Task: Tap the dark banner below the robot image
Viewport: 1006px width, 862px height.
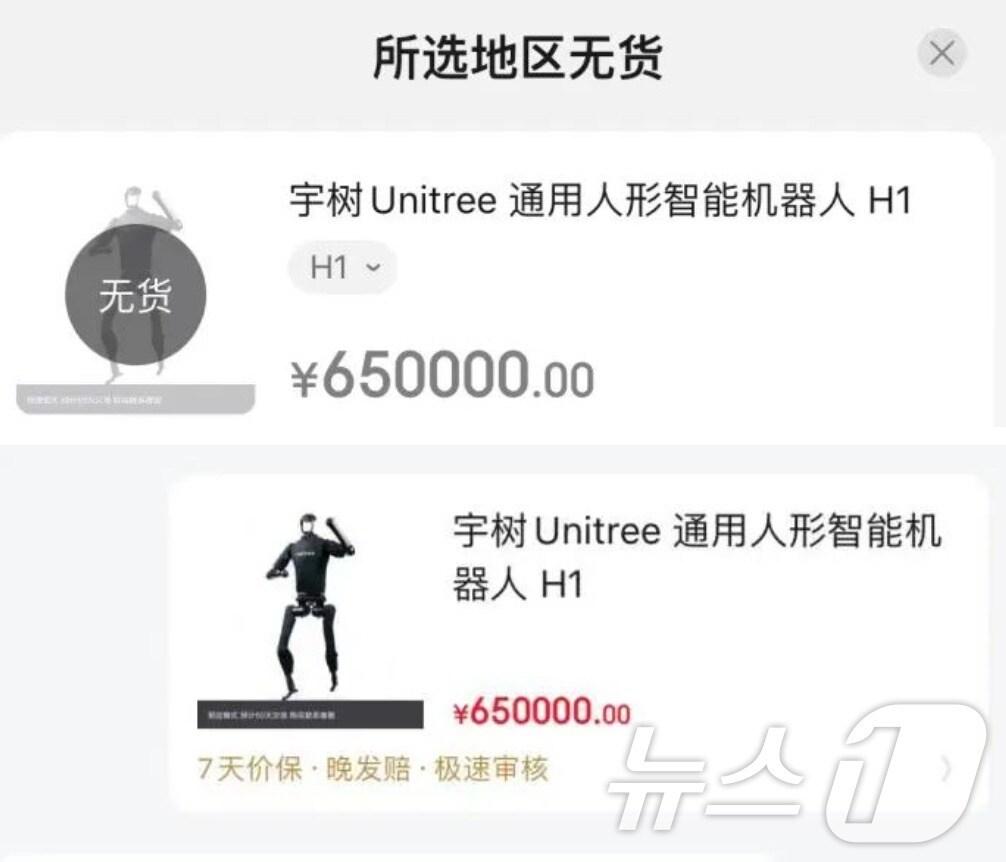Action: click(x=311, y=714)
